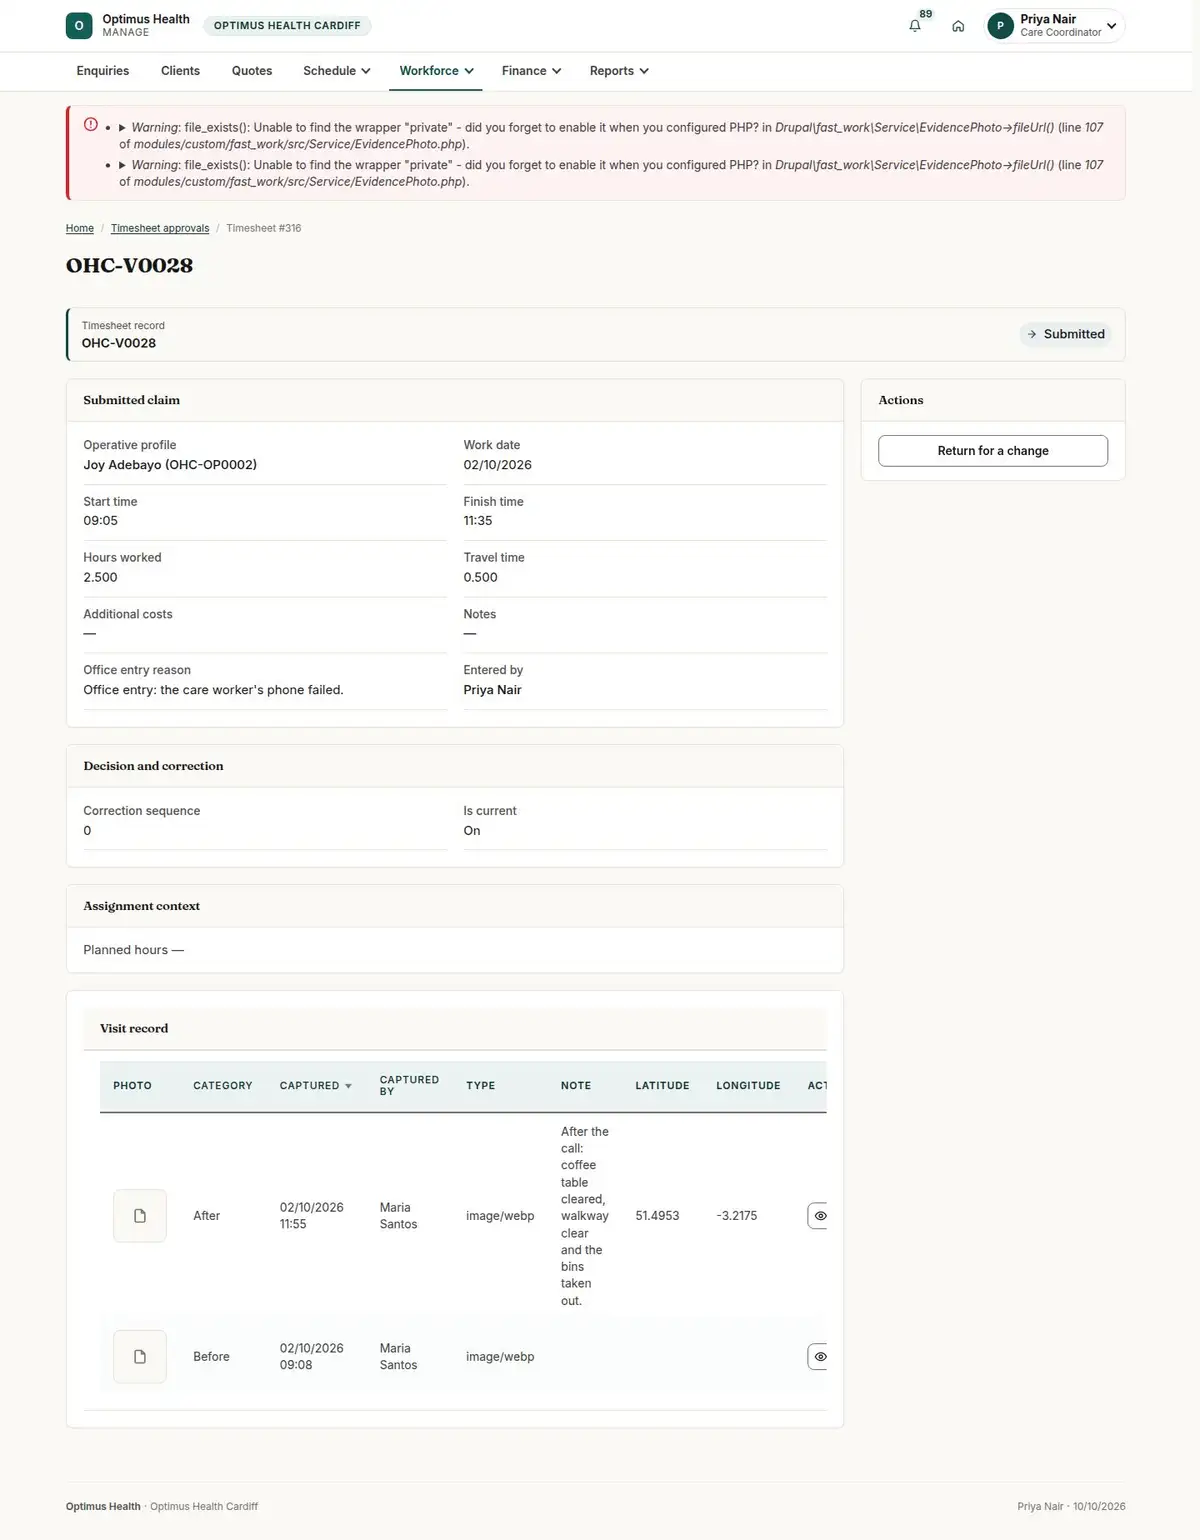Click latitude value 51.4953
Viewport: 1200px width, 1540px height.
point(657,1216)
